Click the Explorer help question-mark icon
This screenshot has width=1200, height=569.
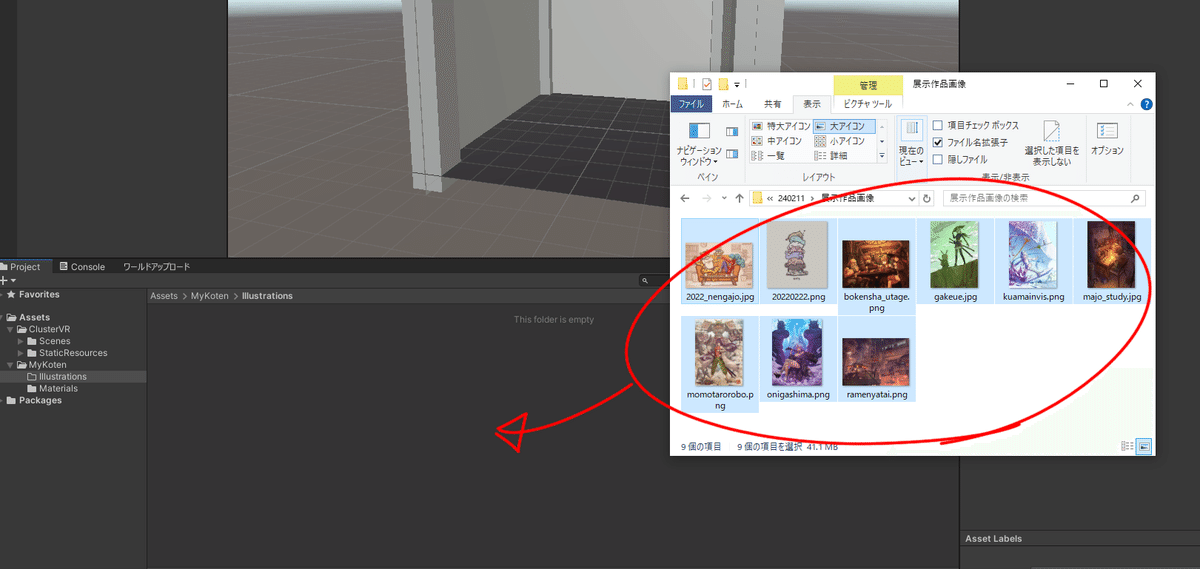pyautogui.click(x=1146, y=103)
